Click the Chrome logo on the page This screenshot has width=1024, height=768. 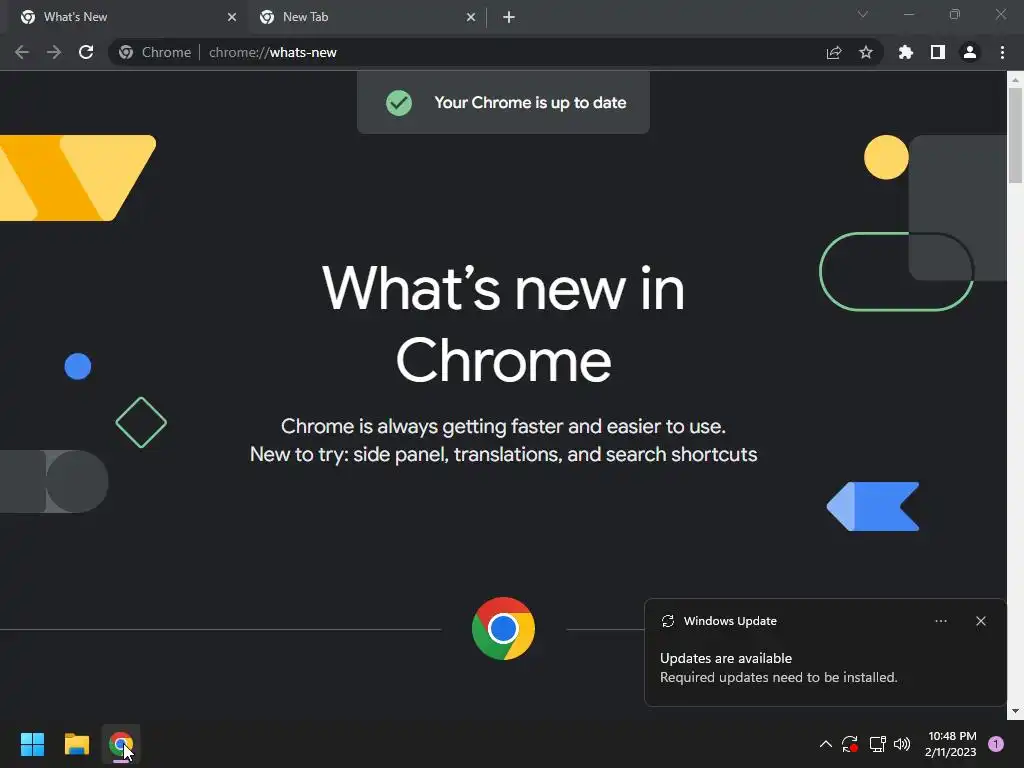point(503,629)
